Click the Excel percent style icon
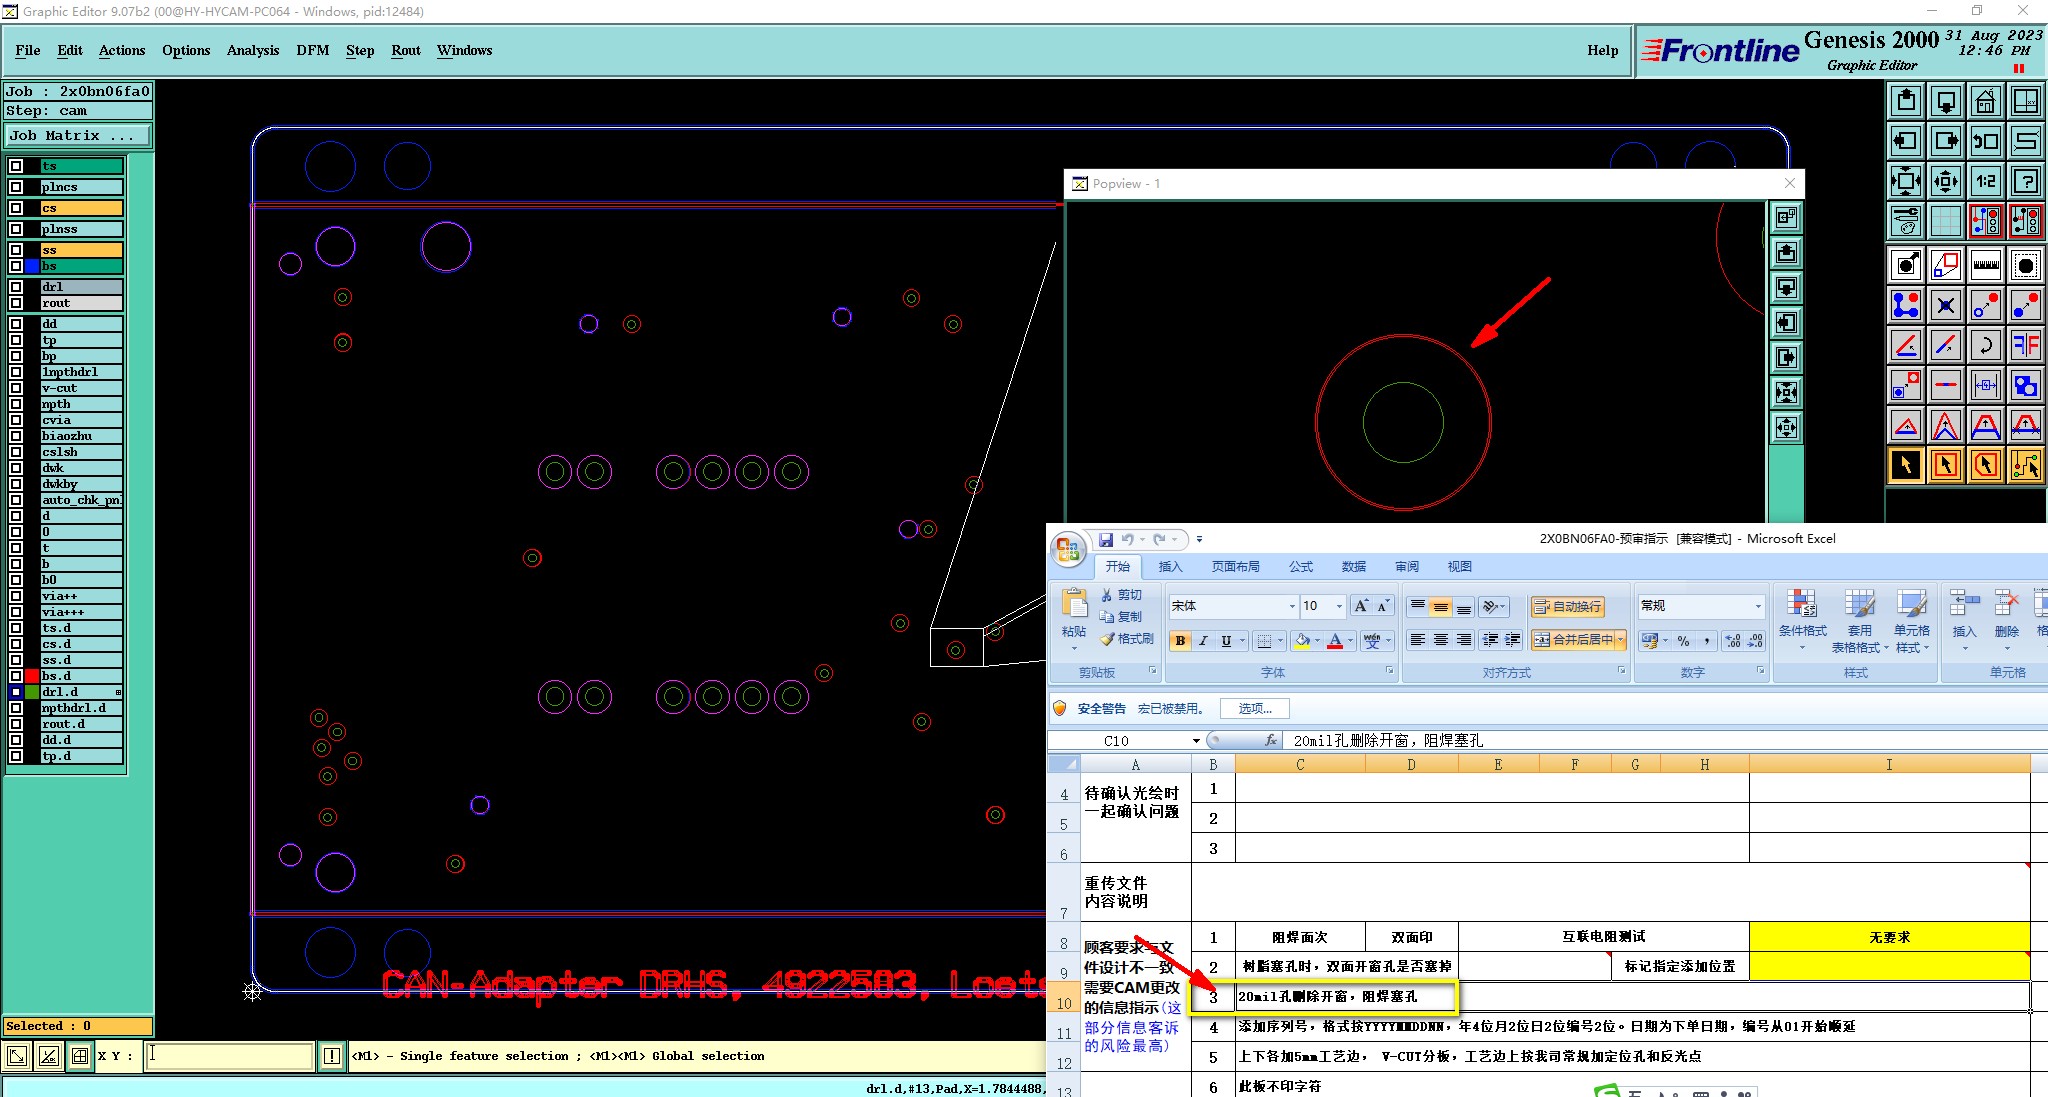The width and height of the screenshot is (2048, 1097). [1684, 641]
